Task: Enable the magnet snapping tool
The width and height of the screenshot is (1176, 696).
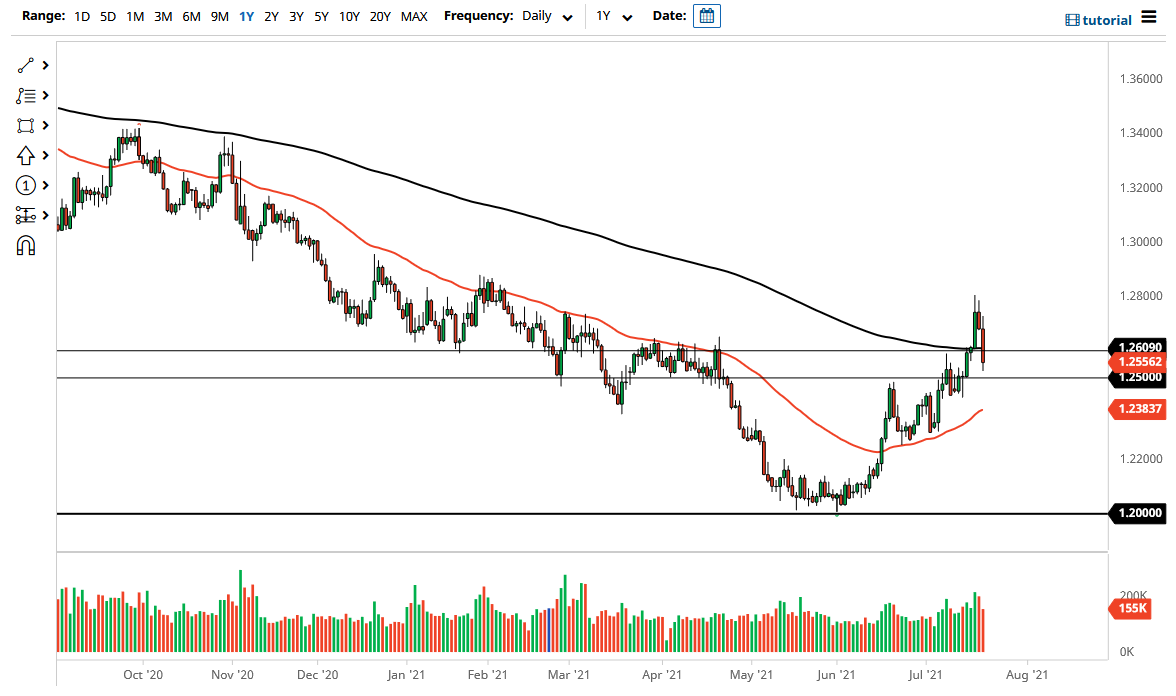Action: click(26, 243)
